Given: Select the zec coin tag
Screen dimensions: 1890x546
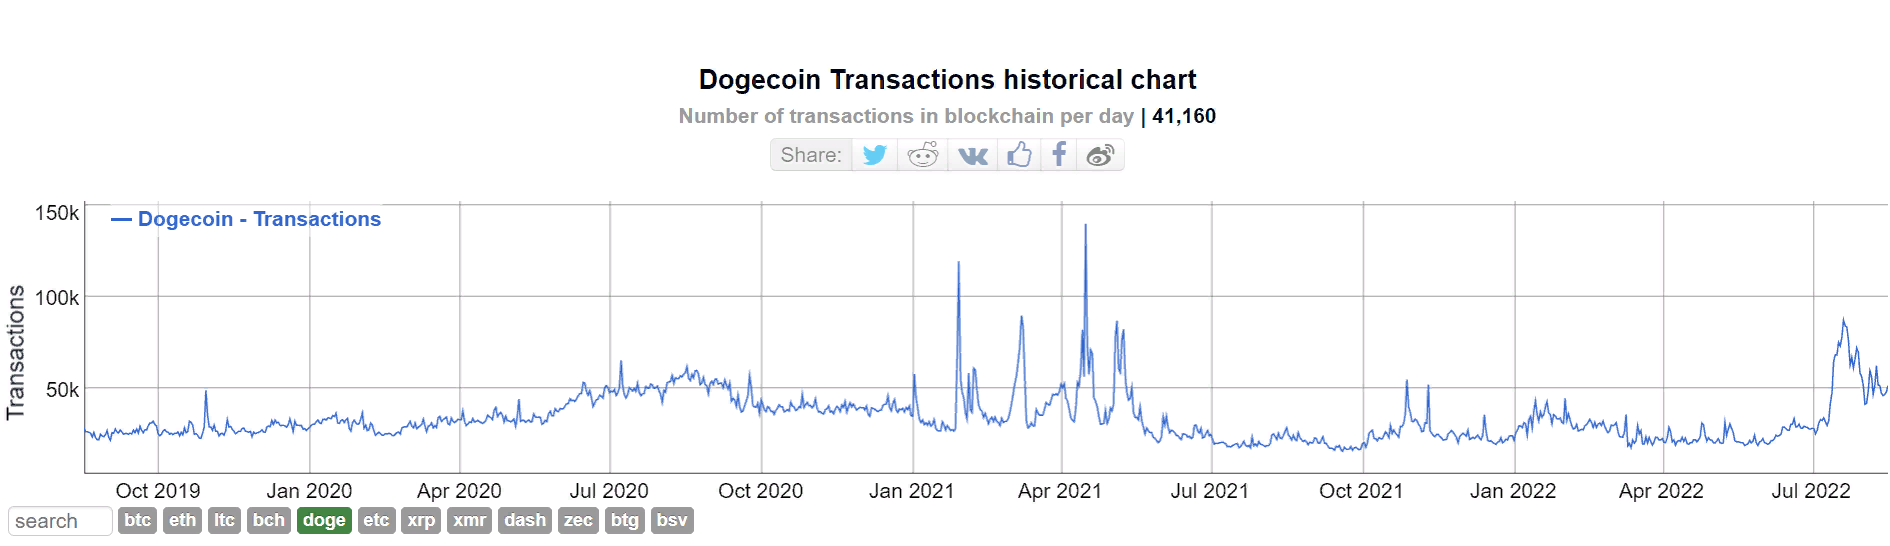Looking at the screenshot, I should click(x=578, y=520).
